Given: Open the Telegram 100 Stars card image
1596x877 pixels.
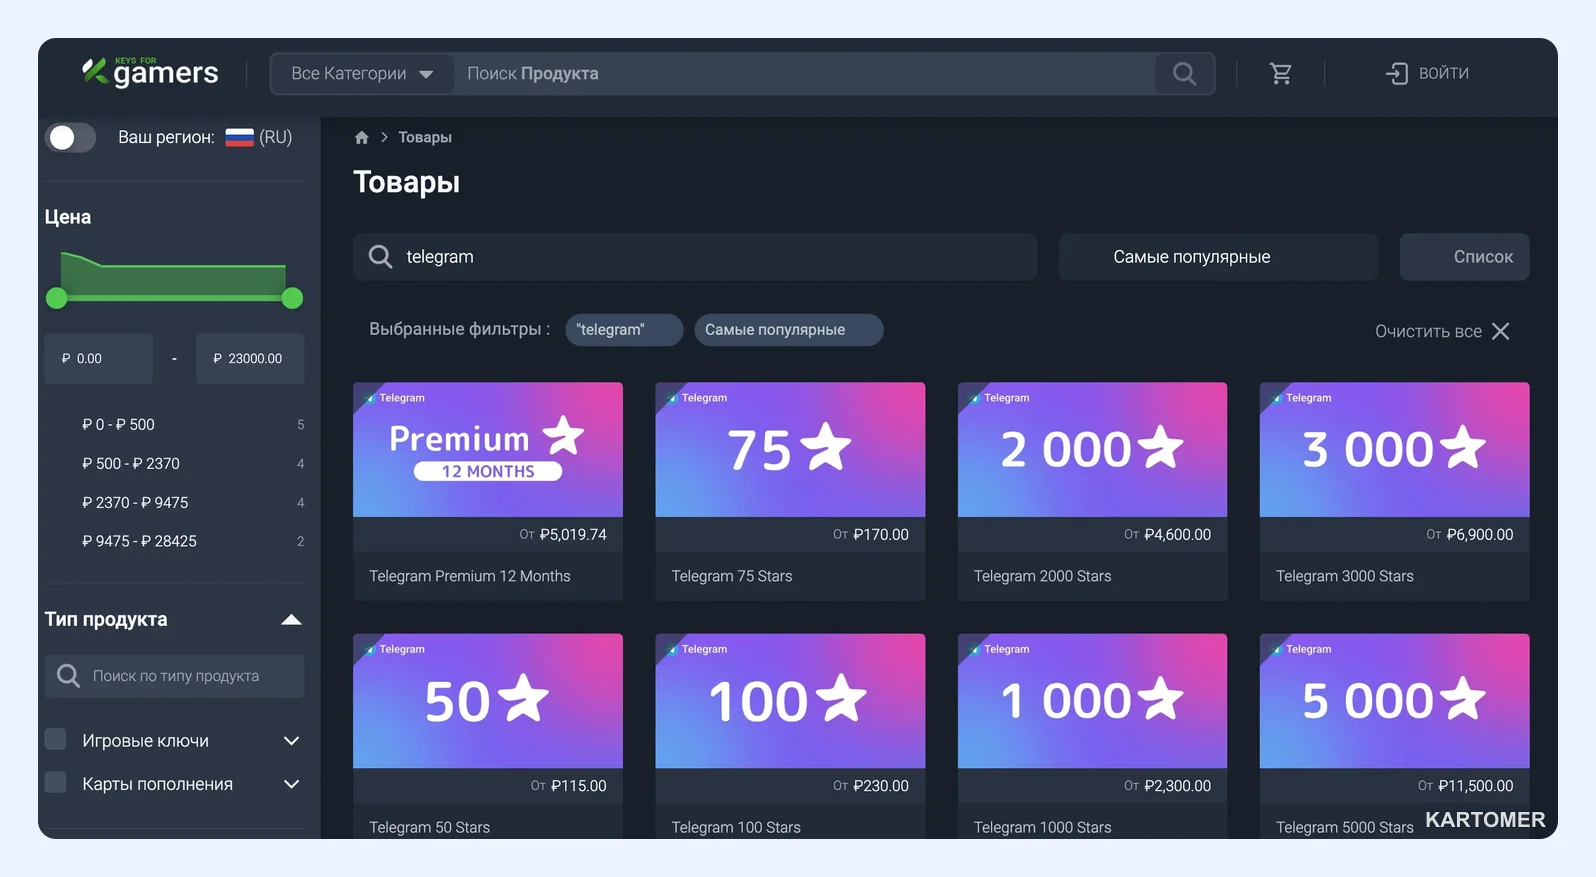Looking at the screenshot, I should click(x=790, y=701).
